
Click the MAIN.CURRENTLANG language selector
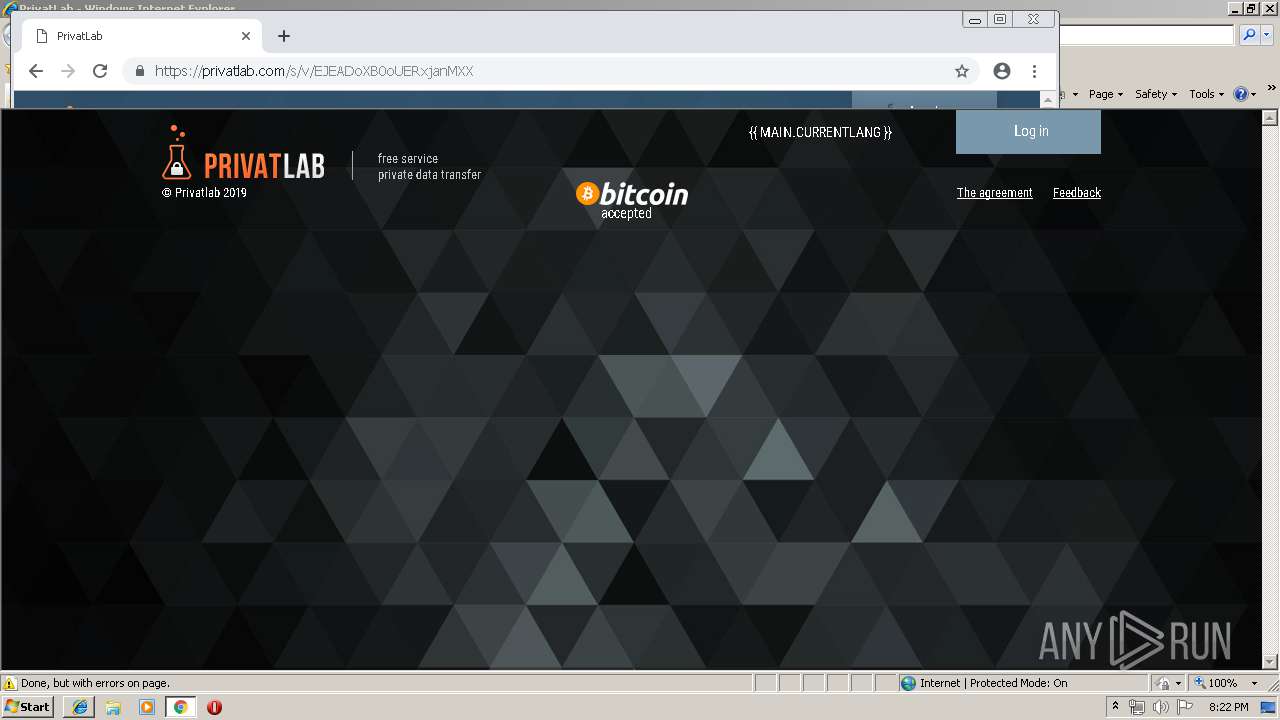[820, 132]
